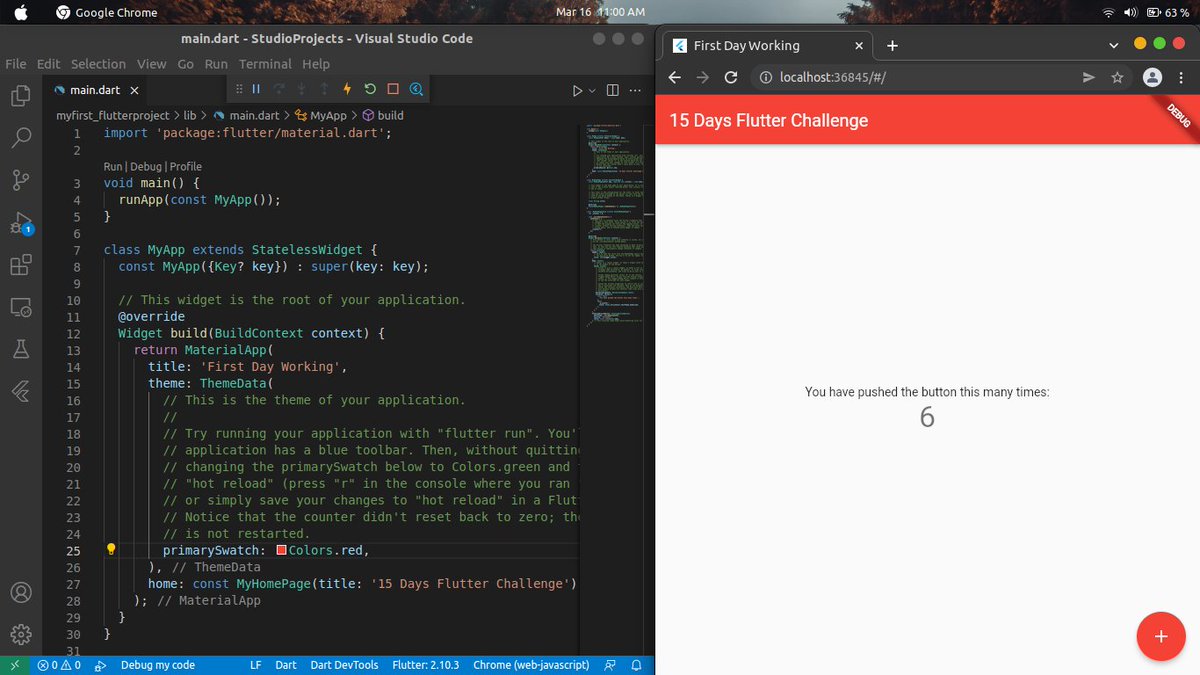This screenshot has width=1200, height=675.
Task: Open Selection menu in VS Code
Action: 98,64
